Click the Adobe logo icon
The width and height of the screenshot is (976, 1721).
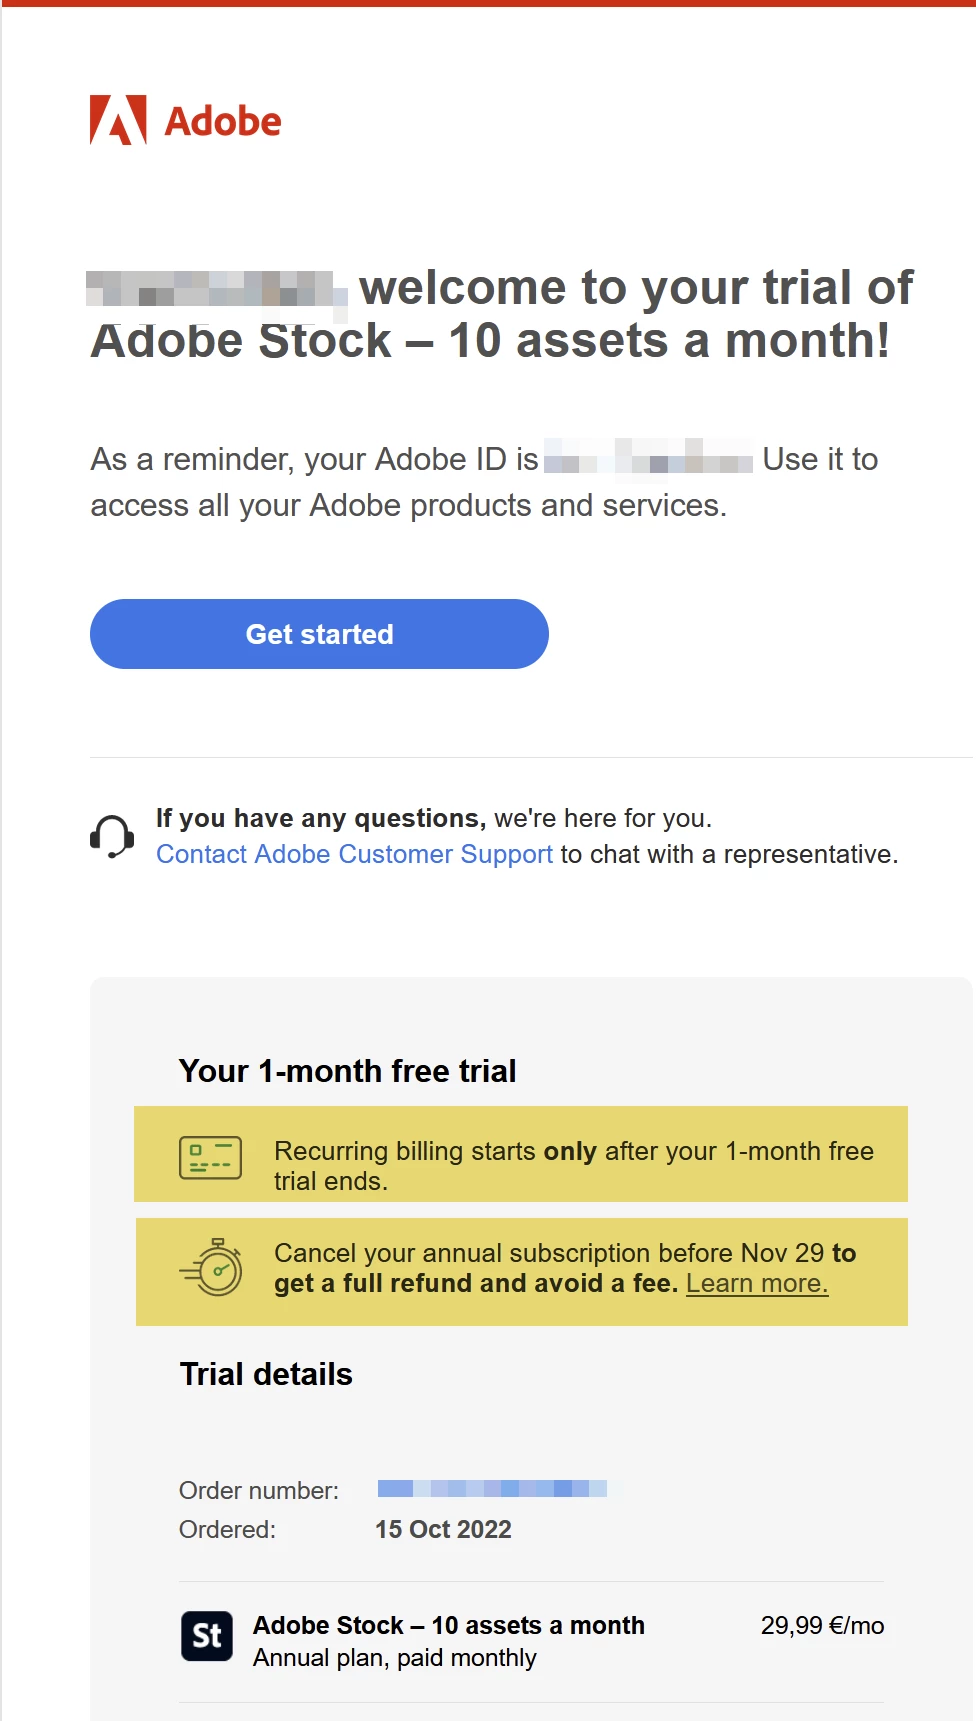(x=118, y=120)
